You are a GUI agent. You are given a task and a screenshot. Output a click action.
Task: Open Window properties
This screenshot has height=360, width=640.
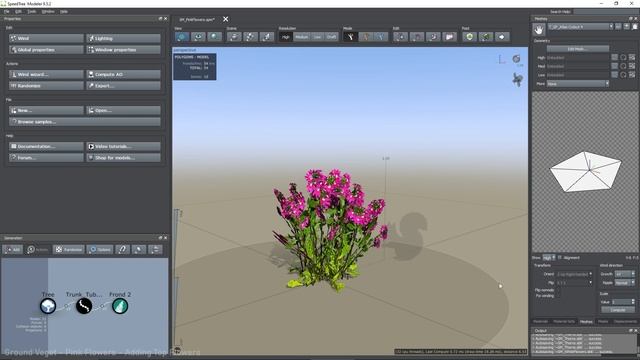(x=123, y=50)
